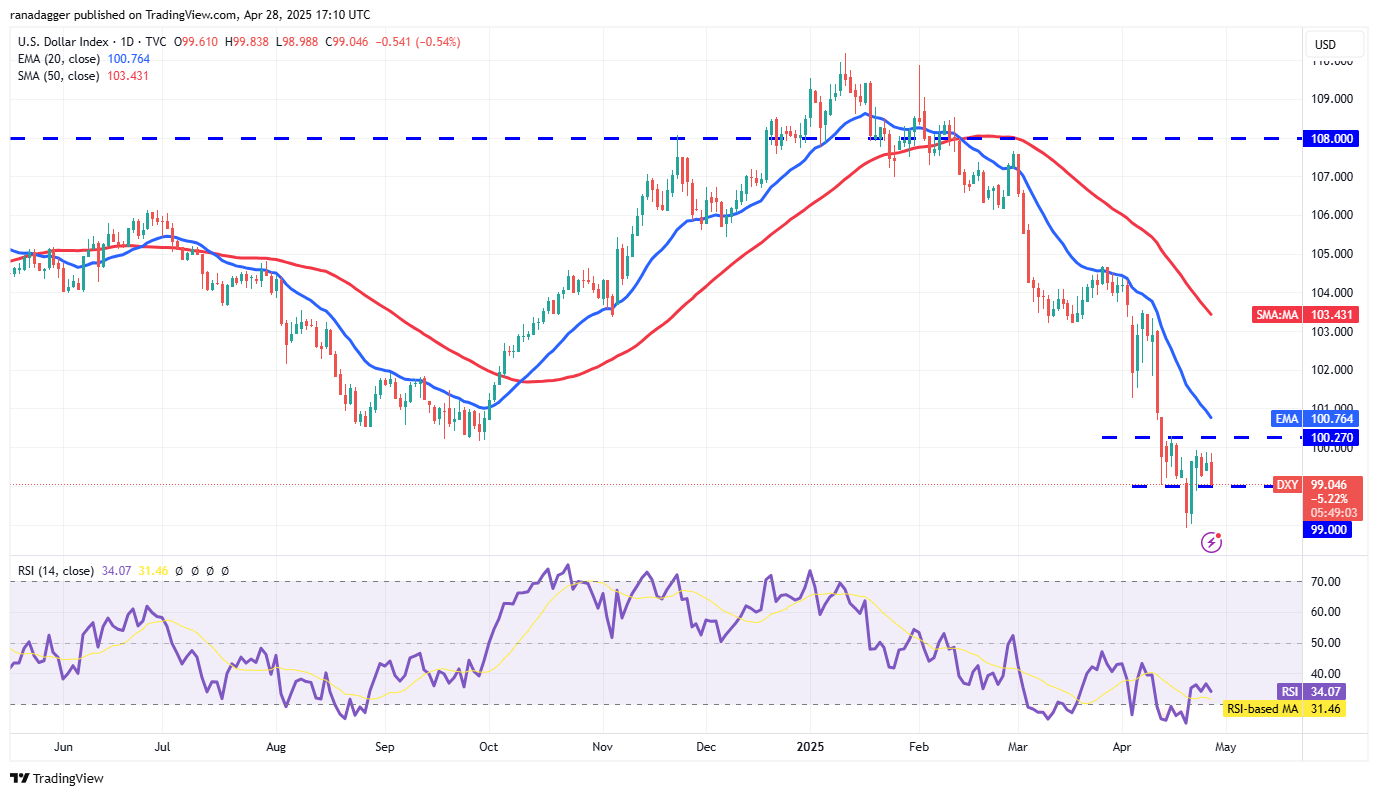Toggle the RSI (14, close) indicator legend
Viewport: 1378px width, 796px height.
(x=57, y=570)
